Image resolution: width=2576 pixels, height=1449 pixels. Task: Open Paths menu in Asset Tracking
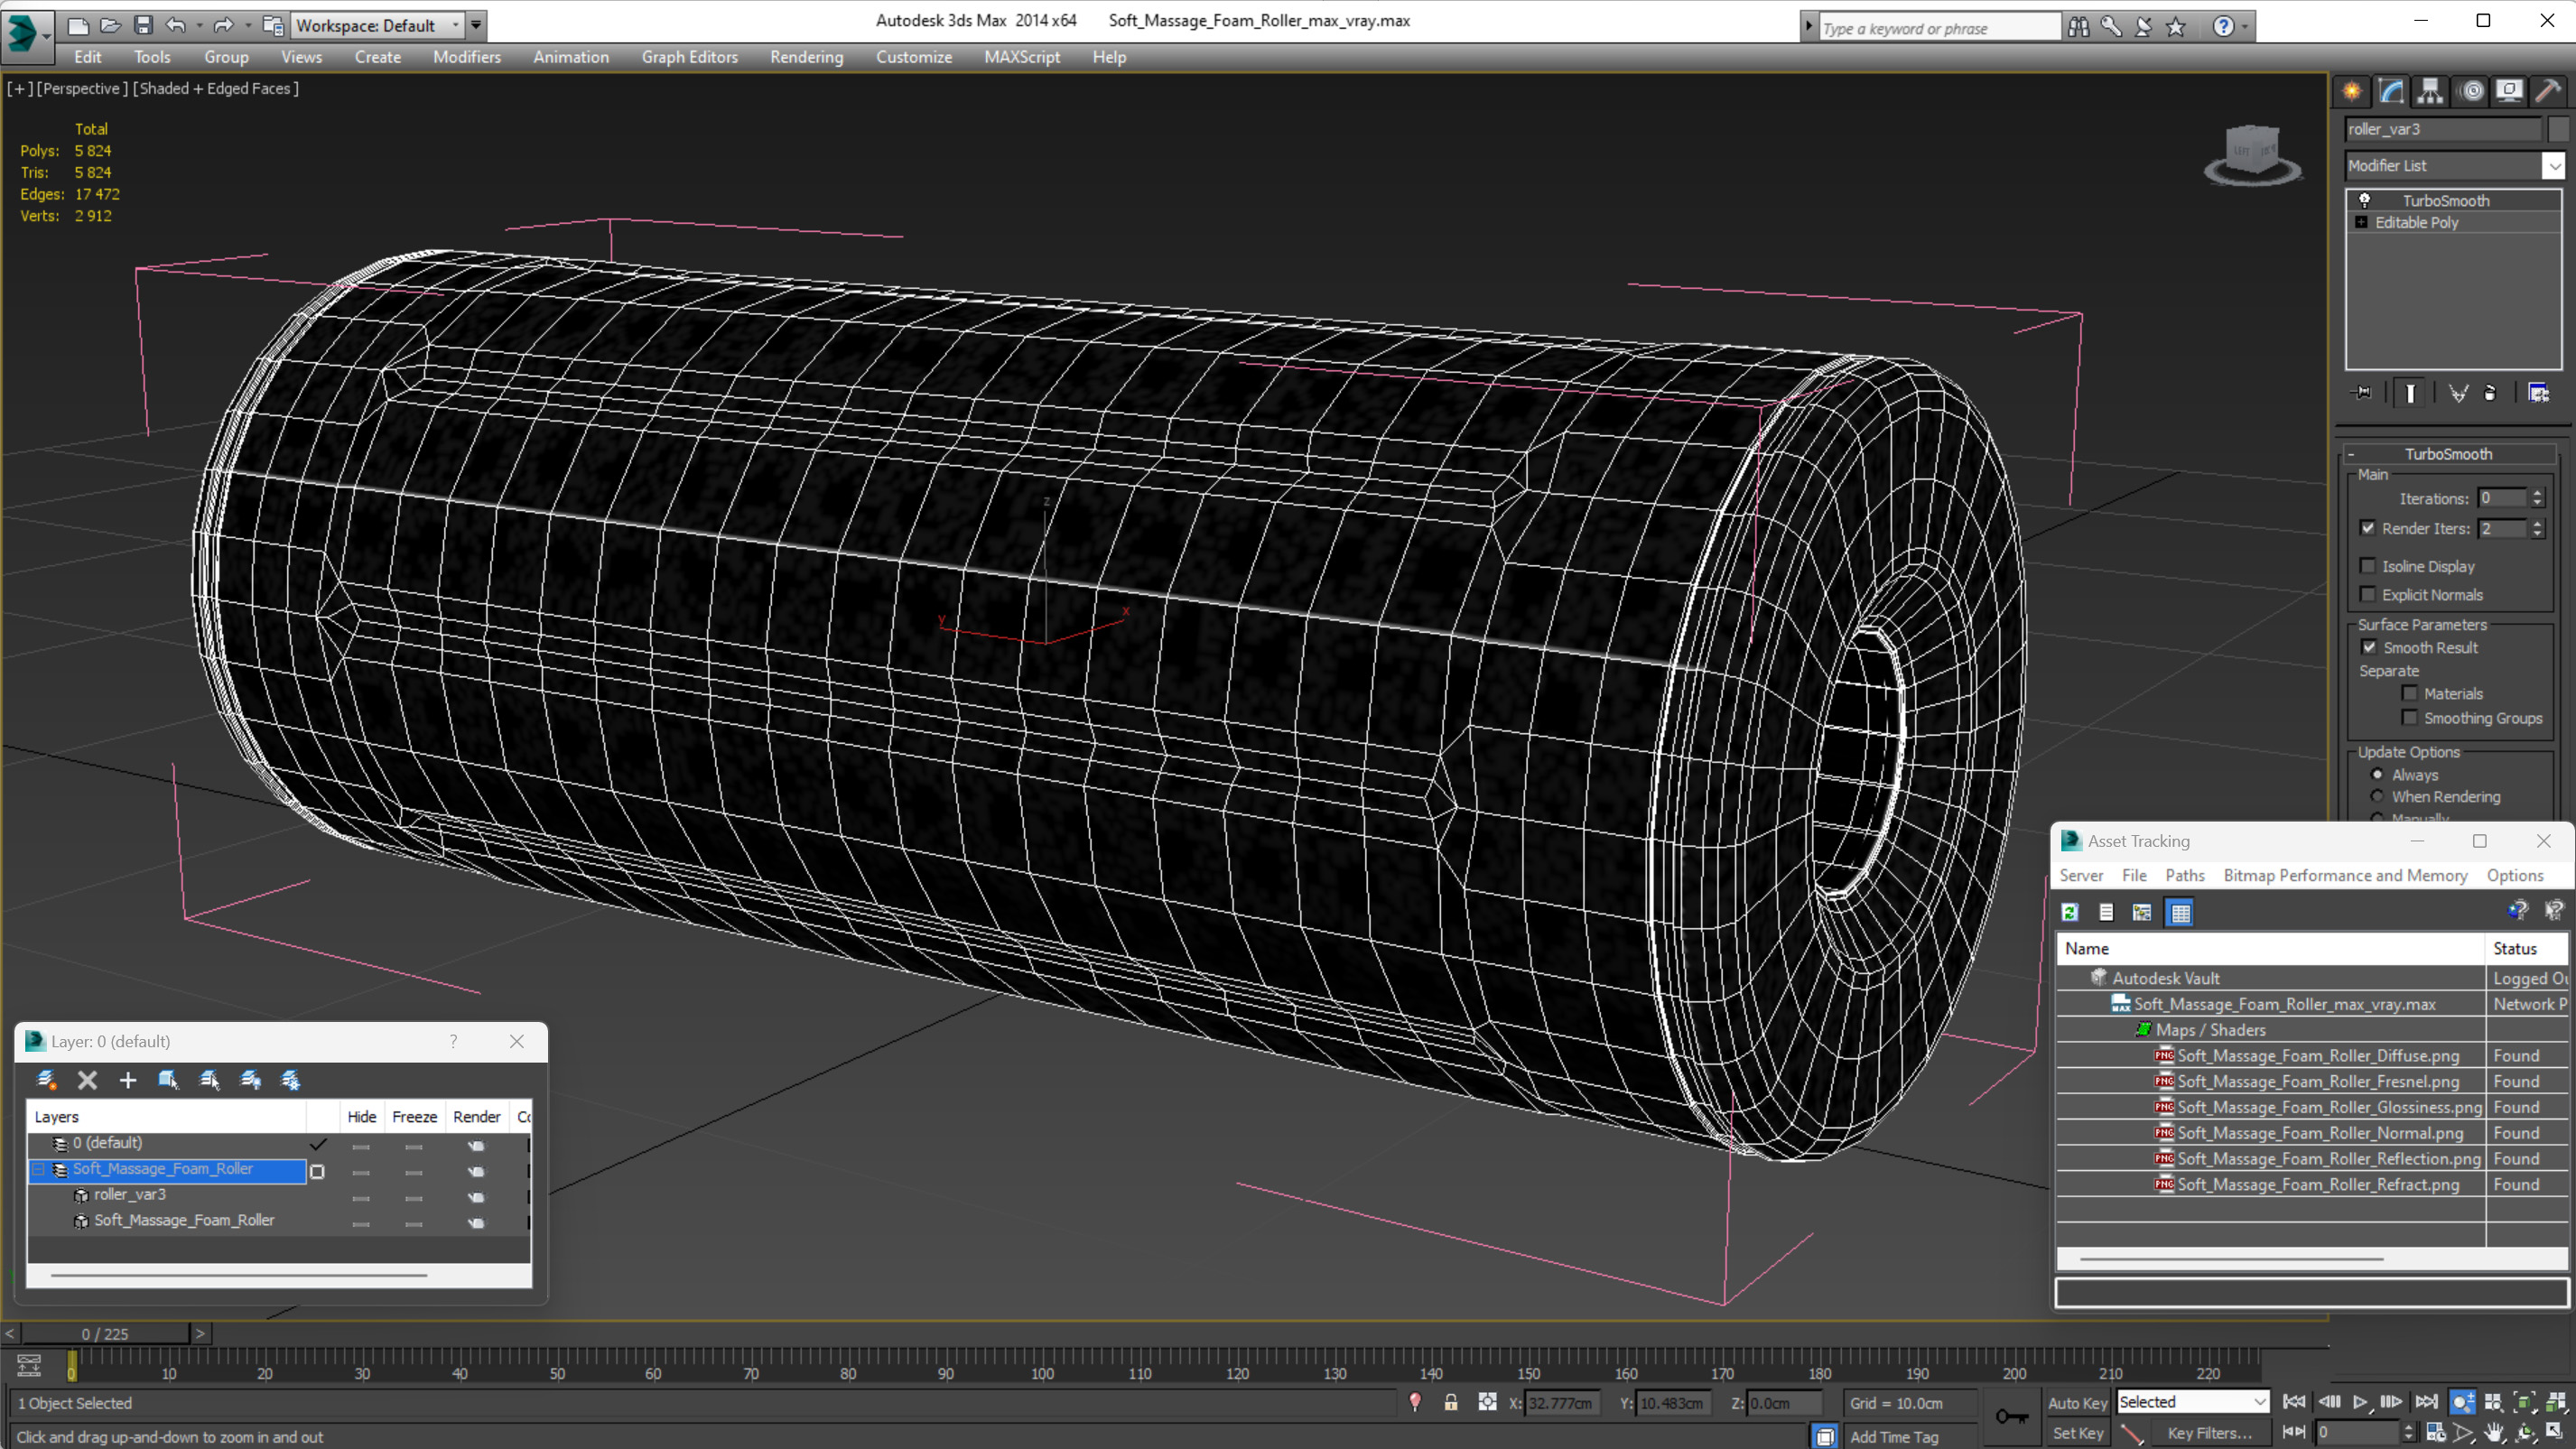[x=2184, y=875]
